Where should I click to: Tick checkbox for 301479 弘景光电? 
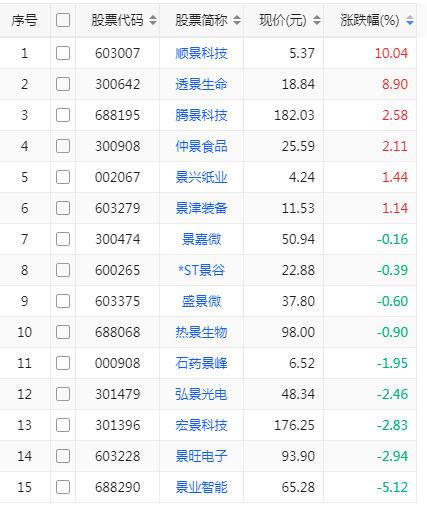point(63,394)
